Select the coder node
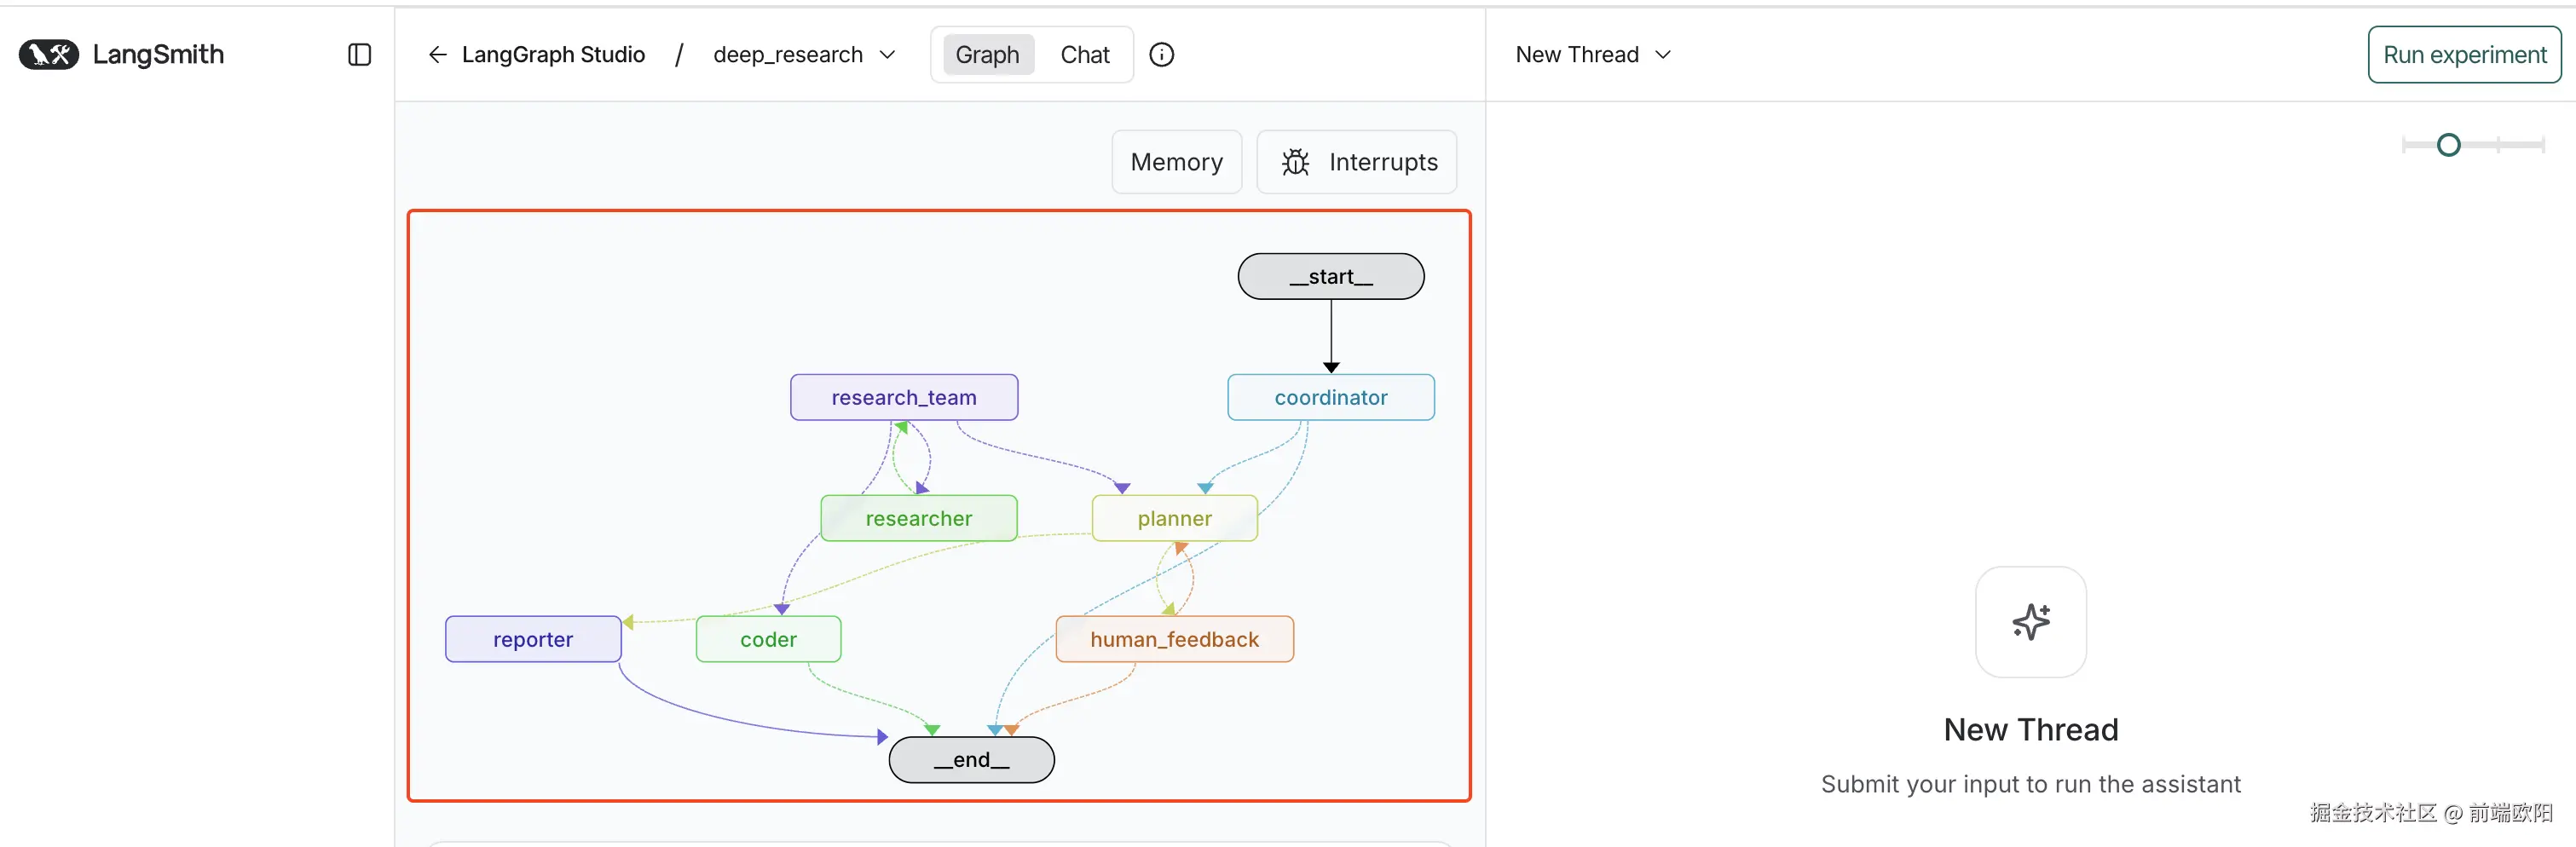This screenshot has height=847, width=2576. (768, 639)
